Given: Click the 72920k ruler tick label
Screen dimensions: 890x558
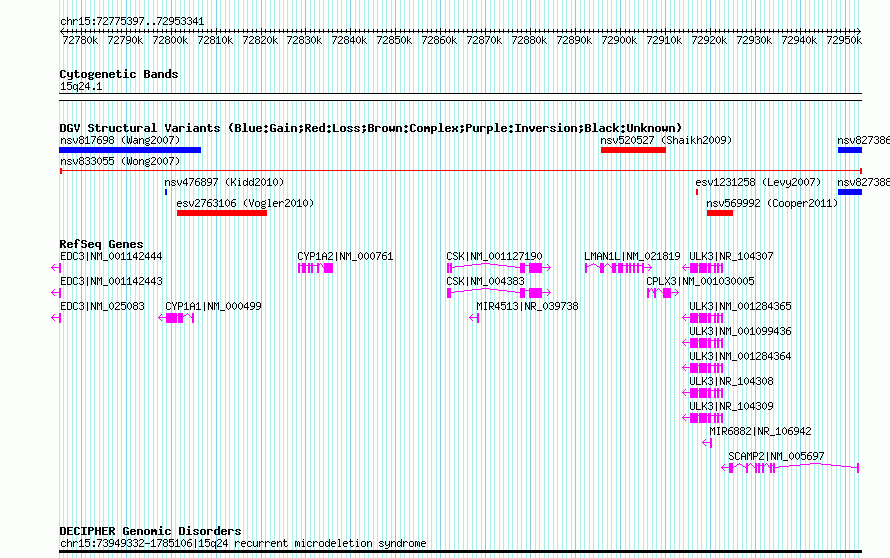Looking at the screenshot, I should pos(709,40).
